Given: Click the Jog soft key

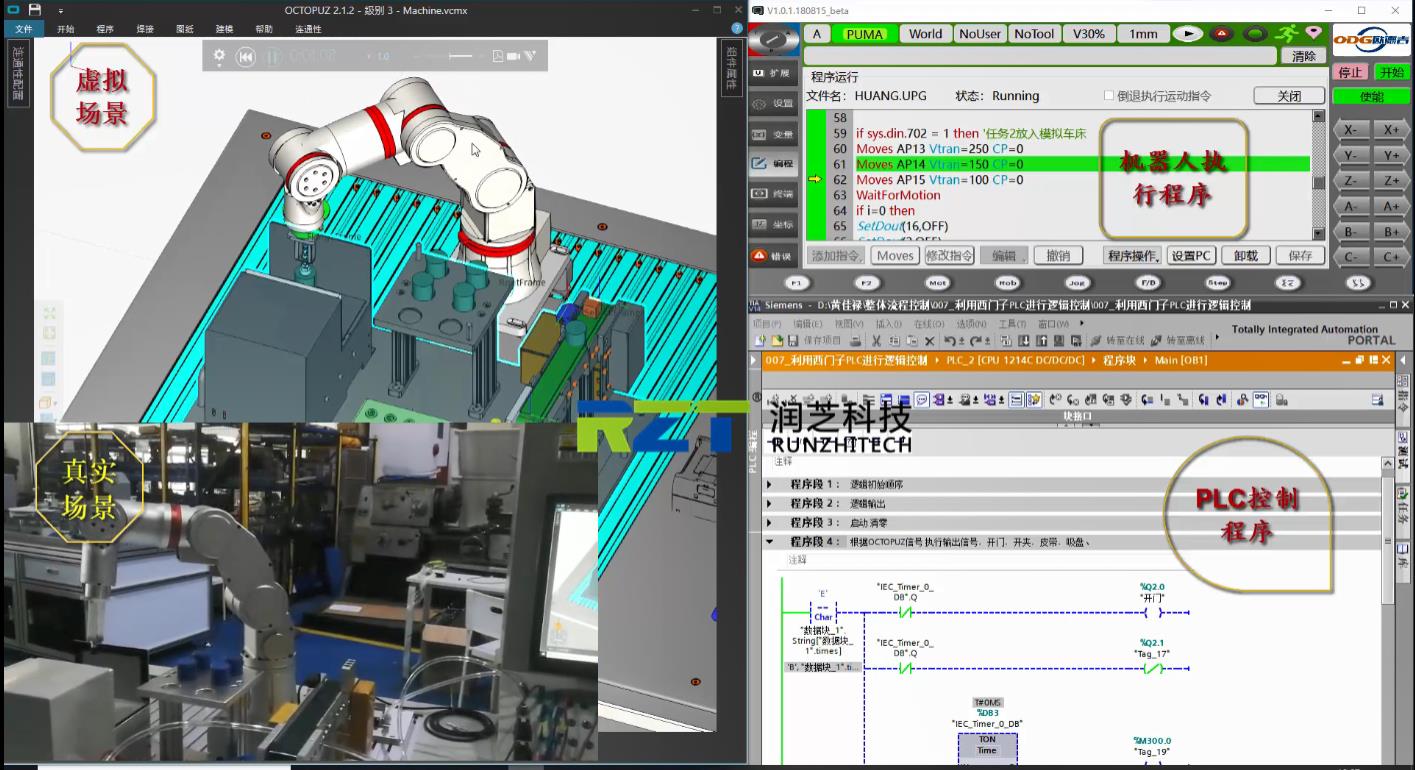Looking at the screenshot, I should tap(1077, 283).
